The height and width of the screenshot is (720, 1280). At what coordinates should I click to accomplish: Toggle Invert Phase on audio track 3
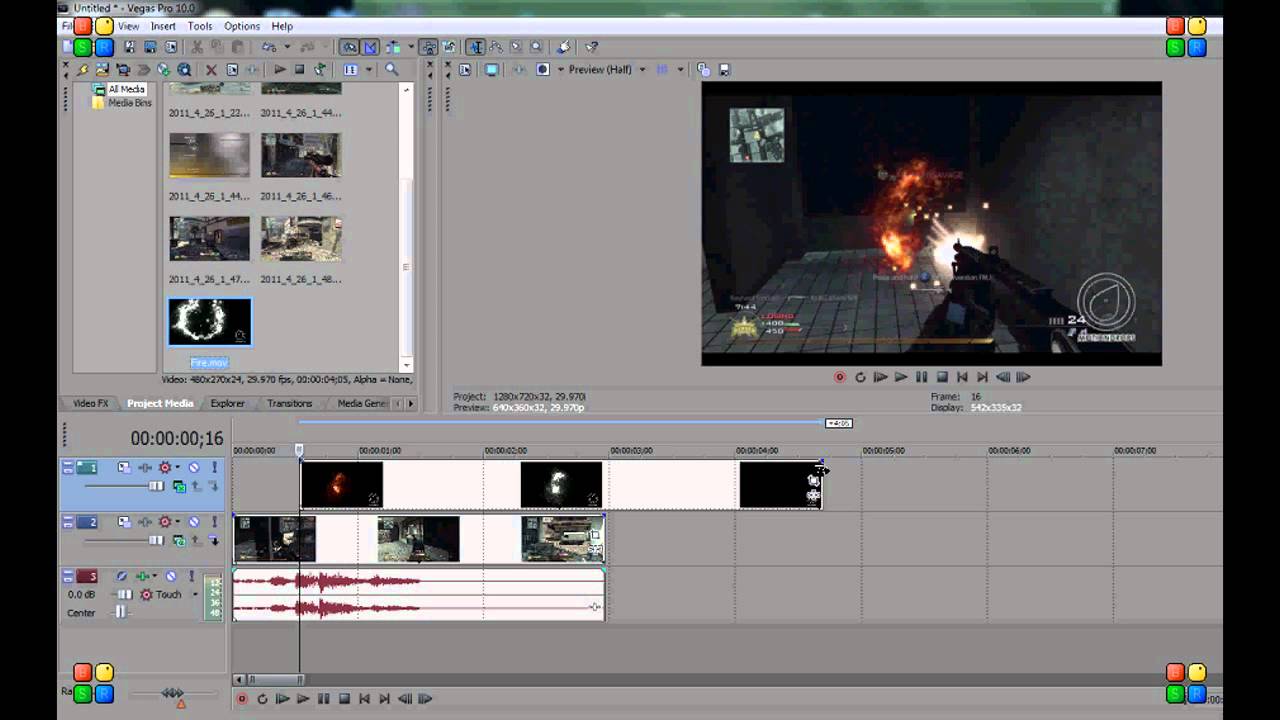coord(122,576)
